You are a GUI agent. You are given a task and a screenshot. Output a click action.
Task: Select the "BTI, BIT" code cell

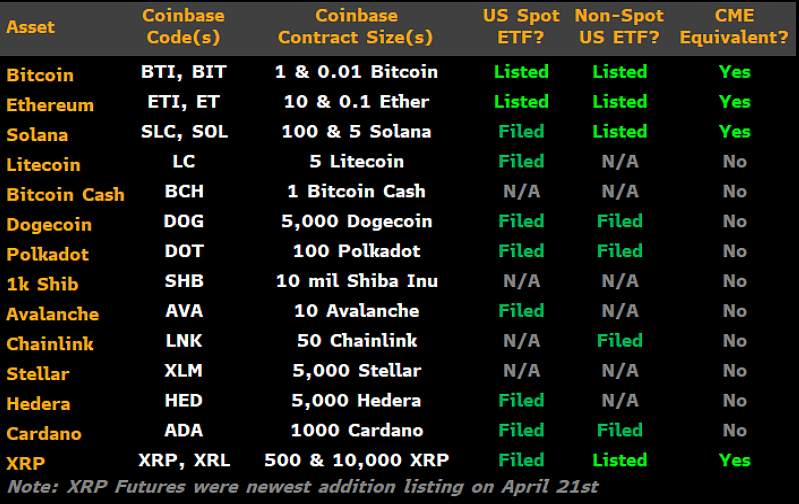pyautogui.click(x=183, y=72)
